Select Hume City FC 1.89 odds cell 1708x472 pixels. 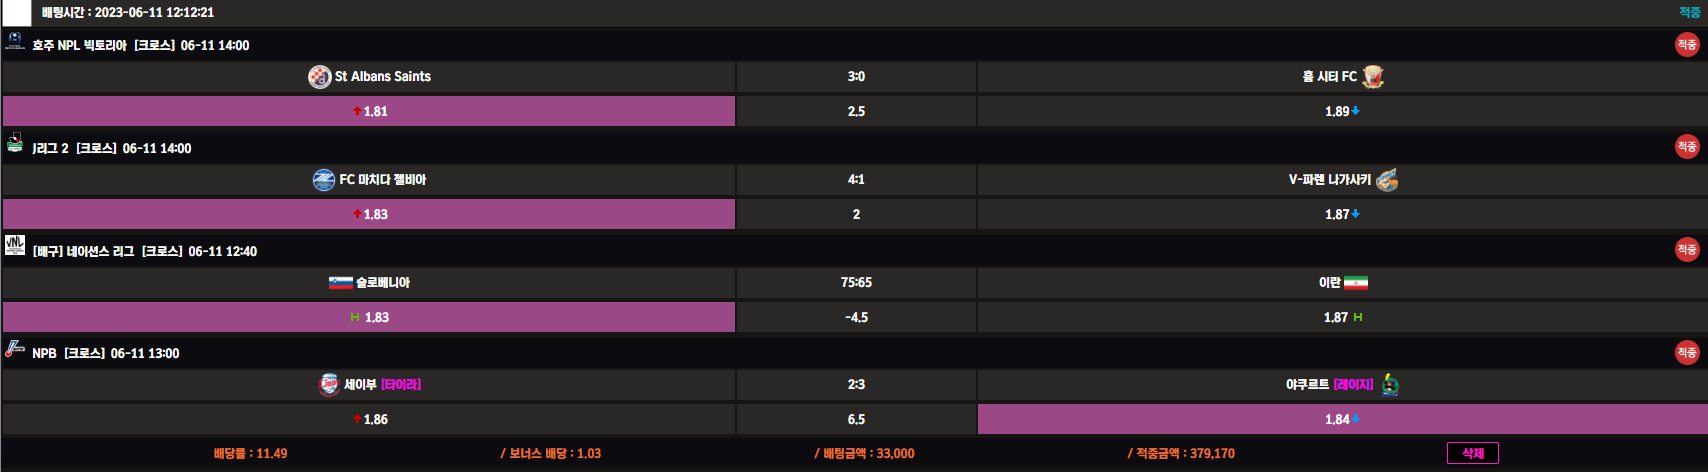1342,111
